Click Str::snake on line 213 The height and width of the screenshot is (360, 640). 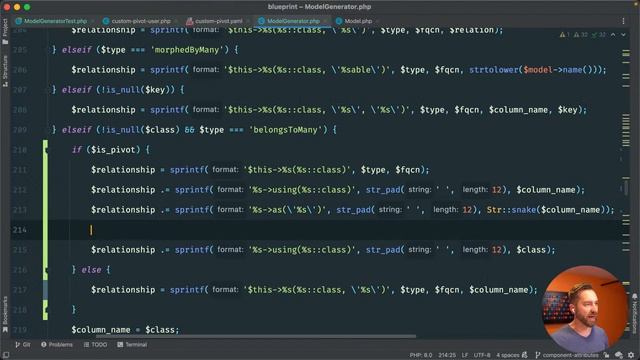511,210
